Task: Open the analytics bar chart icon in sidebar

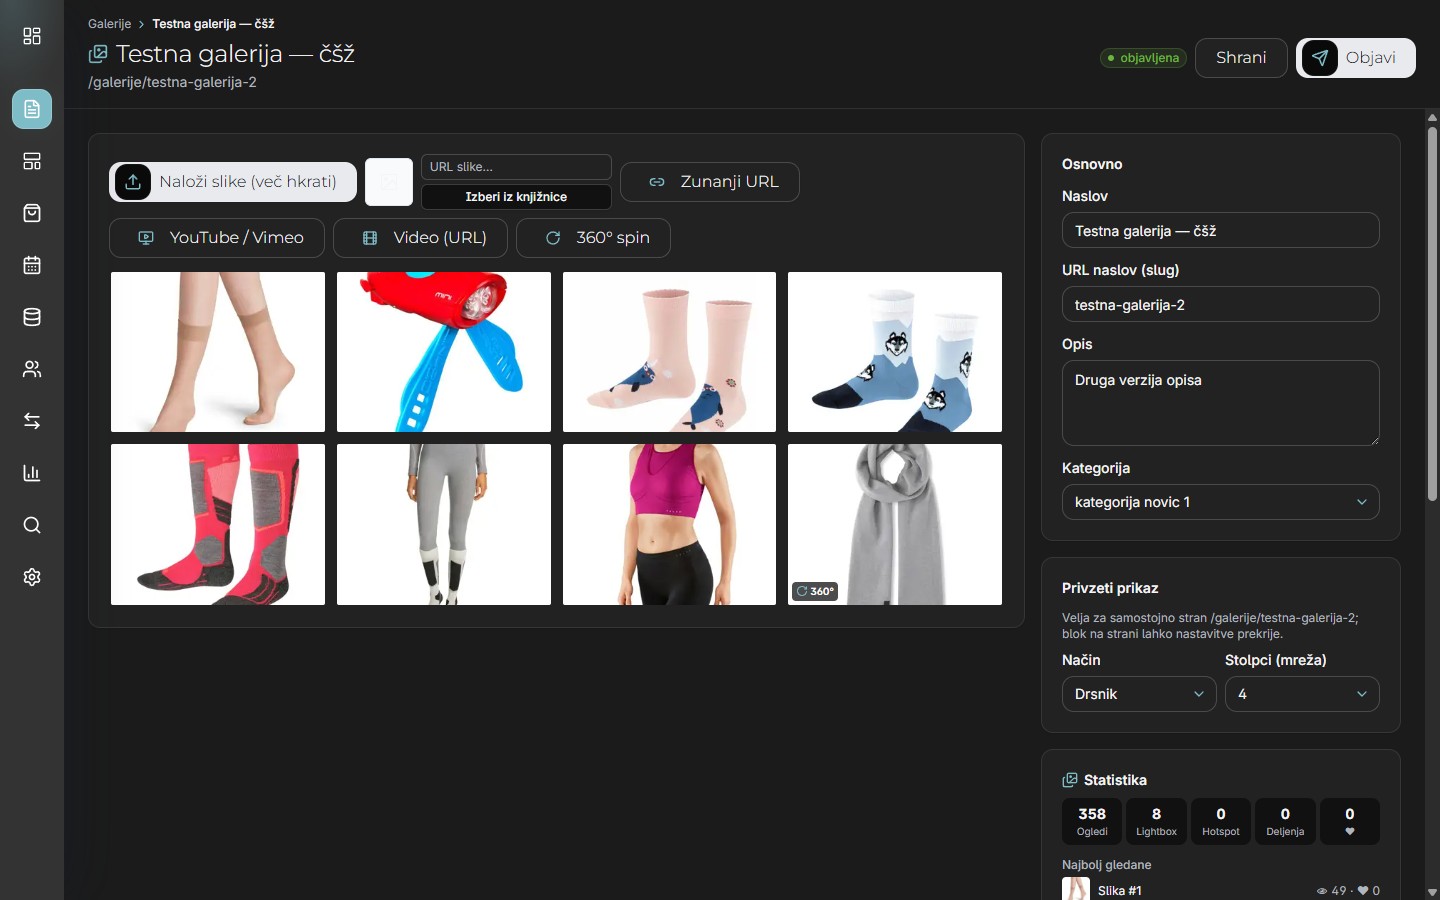Action: [x=32, y=473]
